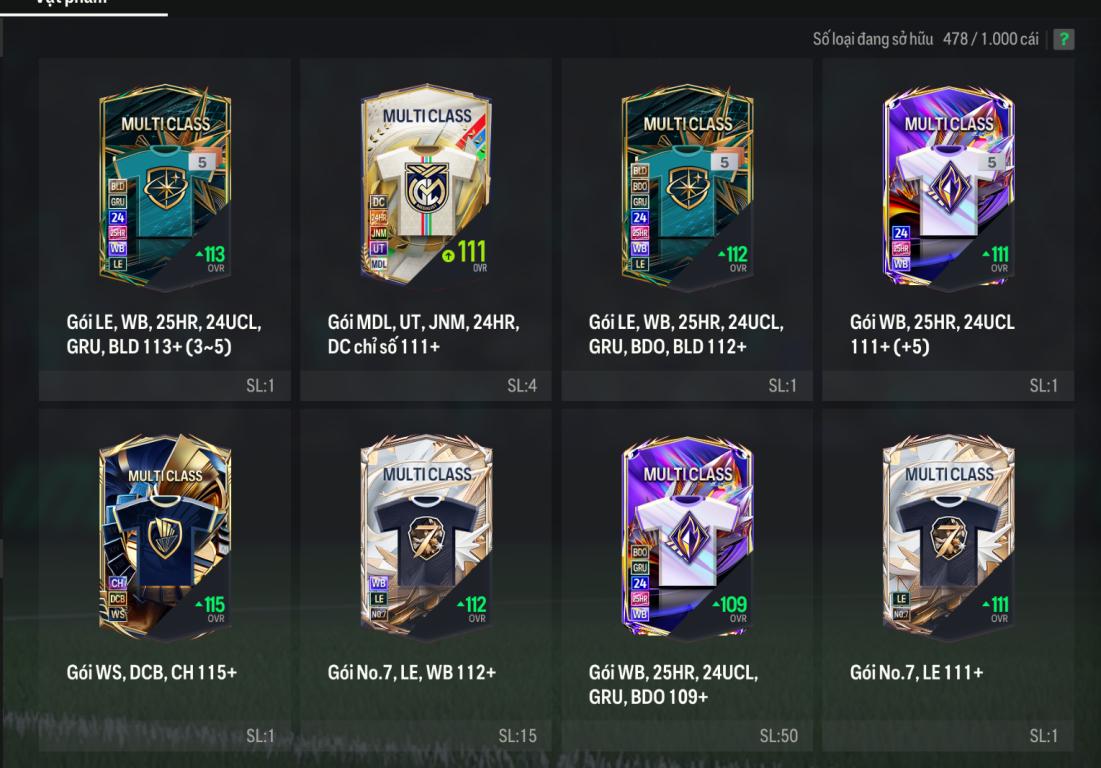1101x768 pixels.
Task: Click Gói No.7, LE, WB 112+ title
Action: (412, 673)
